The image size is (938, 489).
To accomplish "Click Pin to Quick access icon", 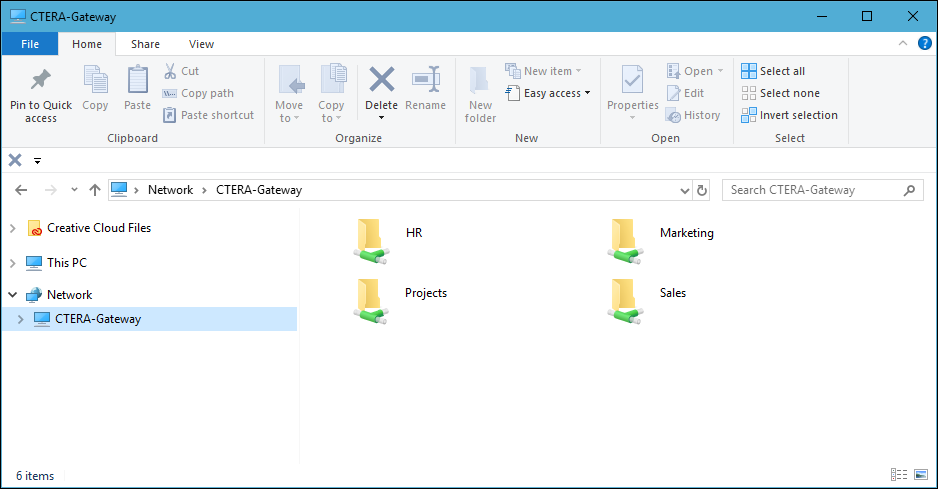I will click(x=41, y=80).
